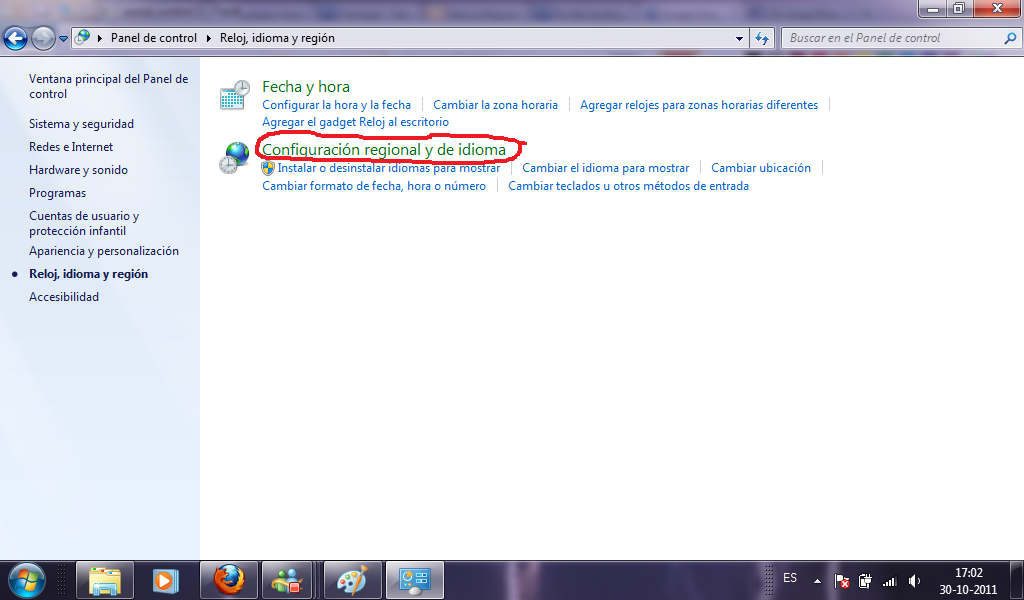1024x600 pixels.
Task: Select Sistema y seguridad in sidebar
Action: pos(81,124)
